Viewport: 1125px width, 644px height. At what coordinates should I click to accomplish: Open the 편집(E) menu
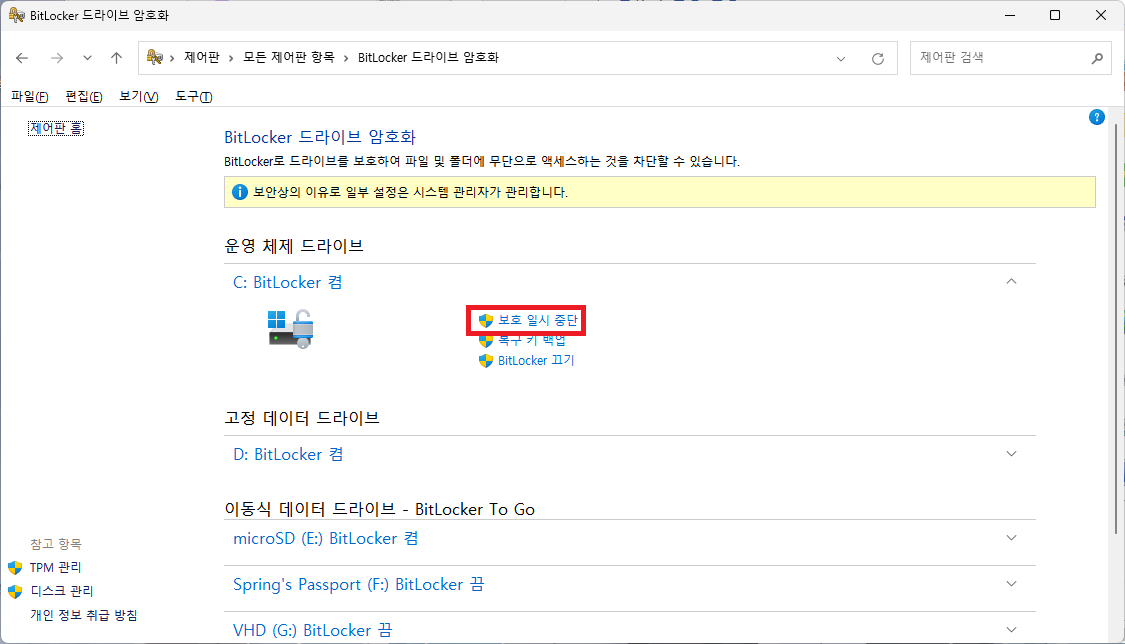tap(83, 96)
